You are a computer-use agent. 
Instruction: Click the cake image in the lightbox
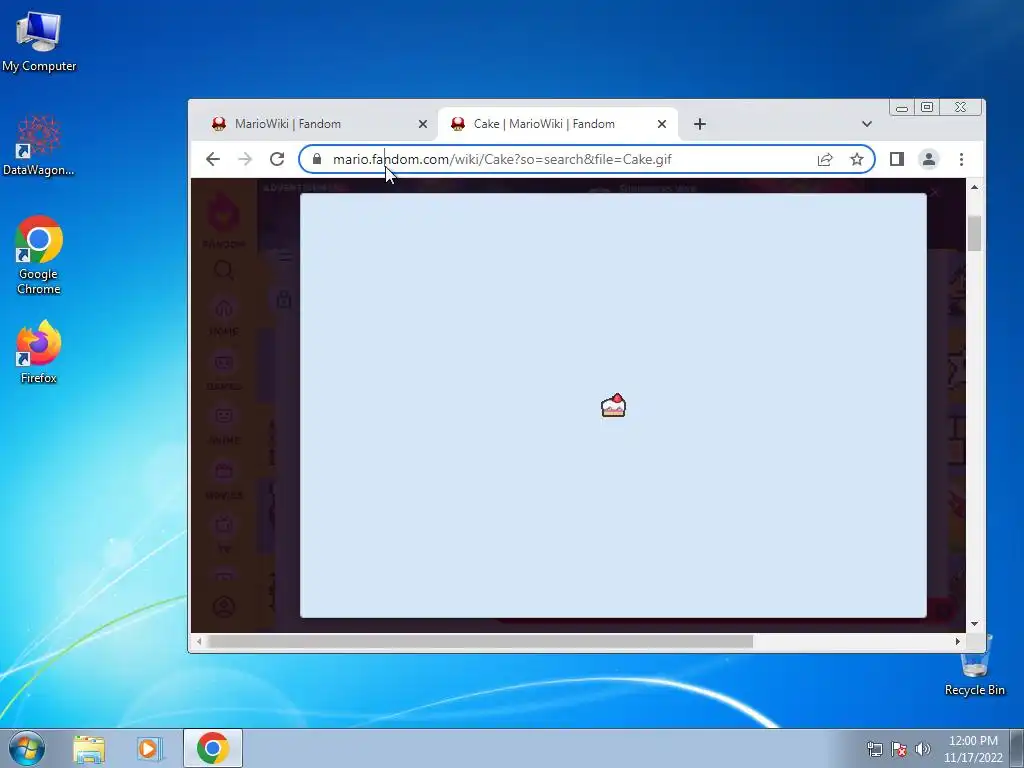(x=613, y=406)
